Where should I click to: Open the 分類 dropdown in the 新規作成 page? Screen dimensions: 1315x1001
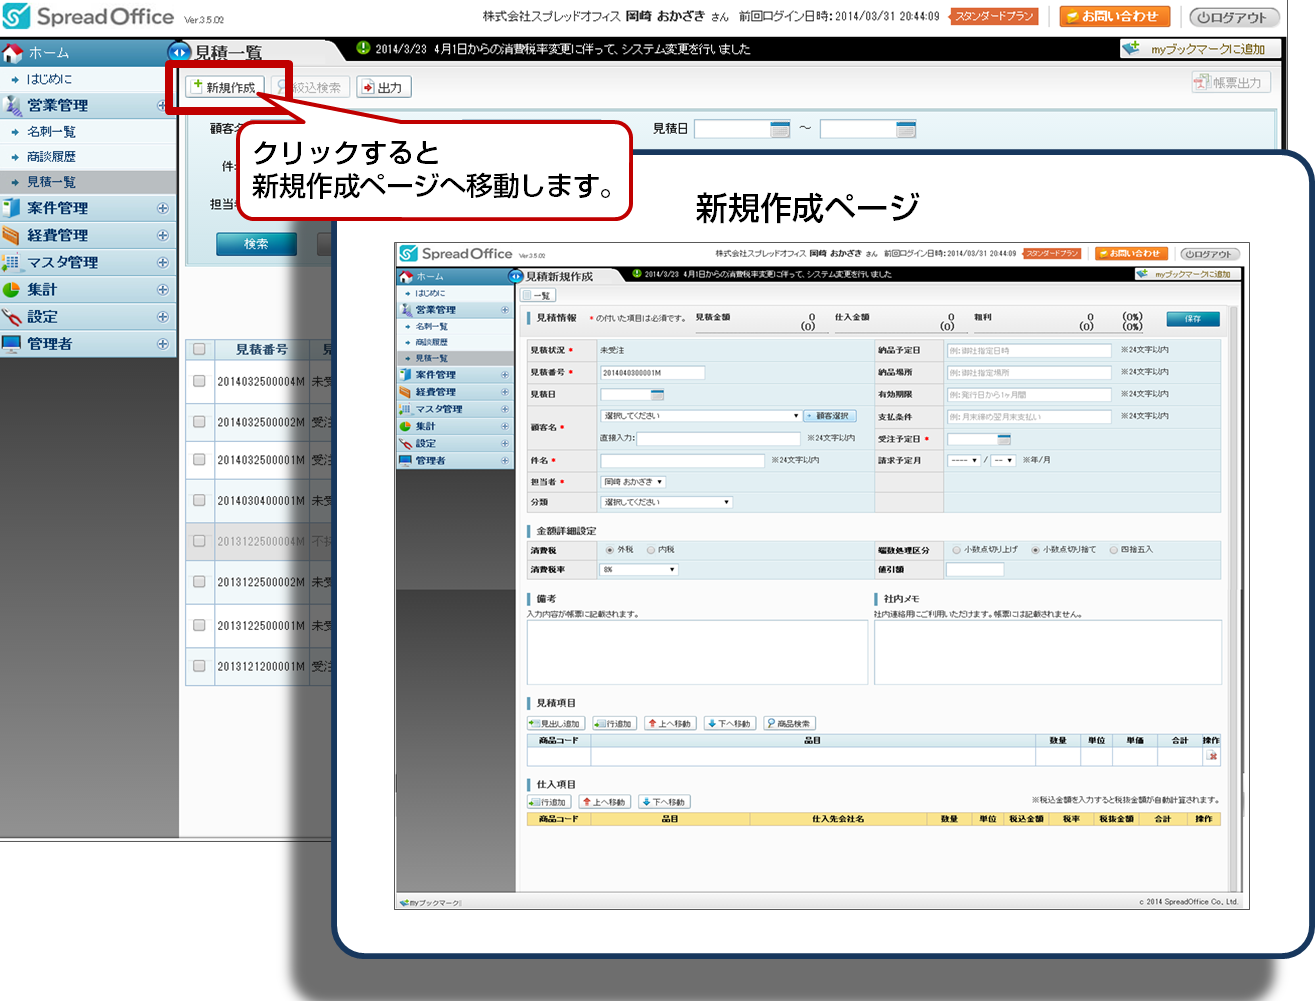point(667,502)
